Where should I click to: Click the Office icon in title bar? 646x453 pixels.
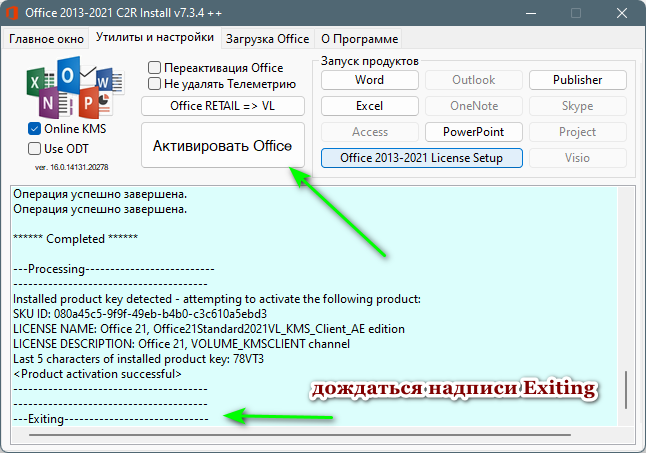(x=12, y=13)
